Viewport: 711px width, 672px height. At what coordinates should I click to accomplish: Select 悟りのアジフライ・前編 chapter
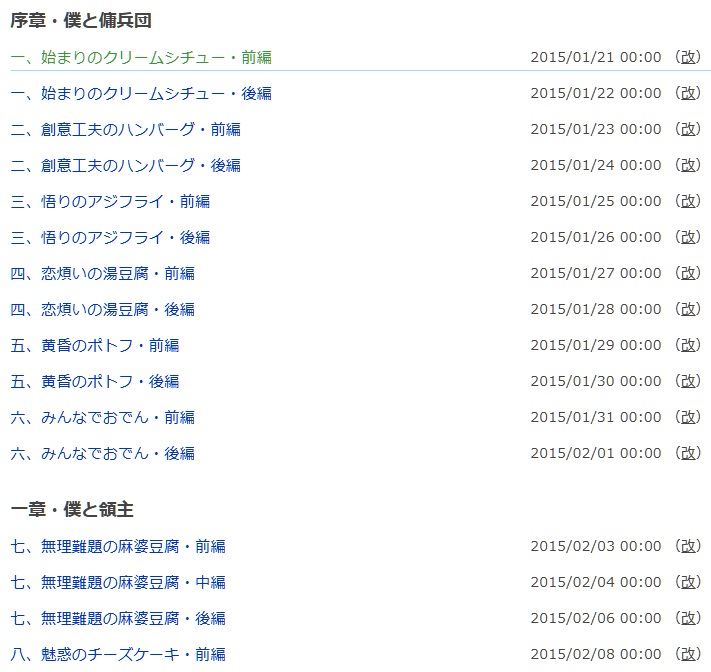[x=110, y=201]
